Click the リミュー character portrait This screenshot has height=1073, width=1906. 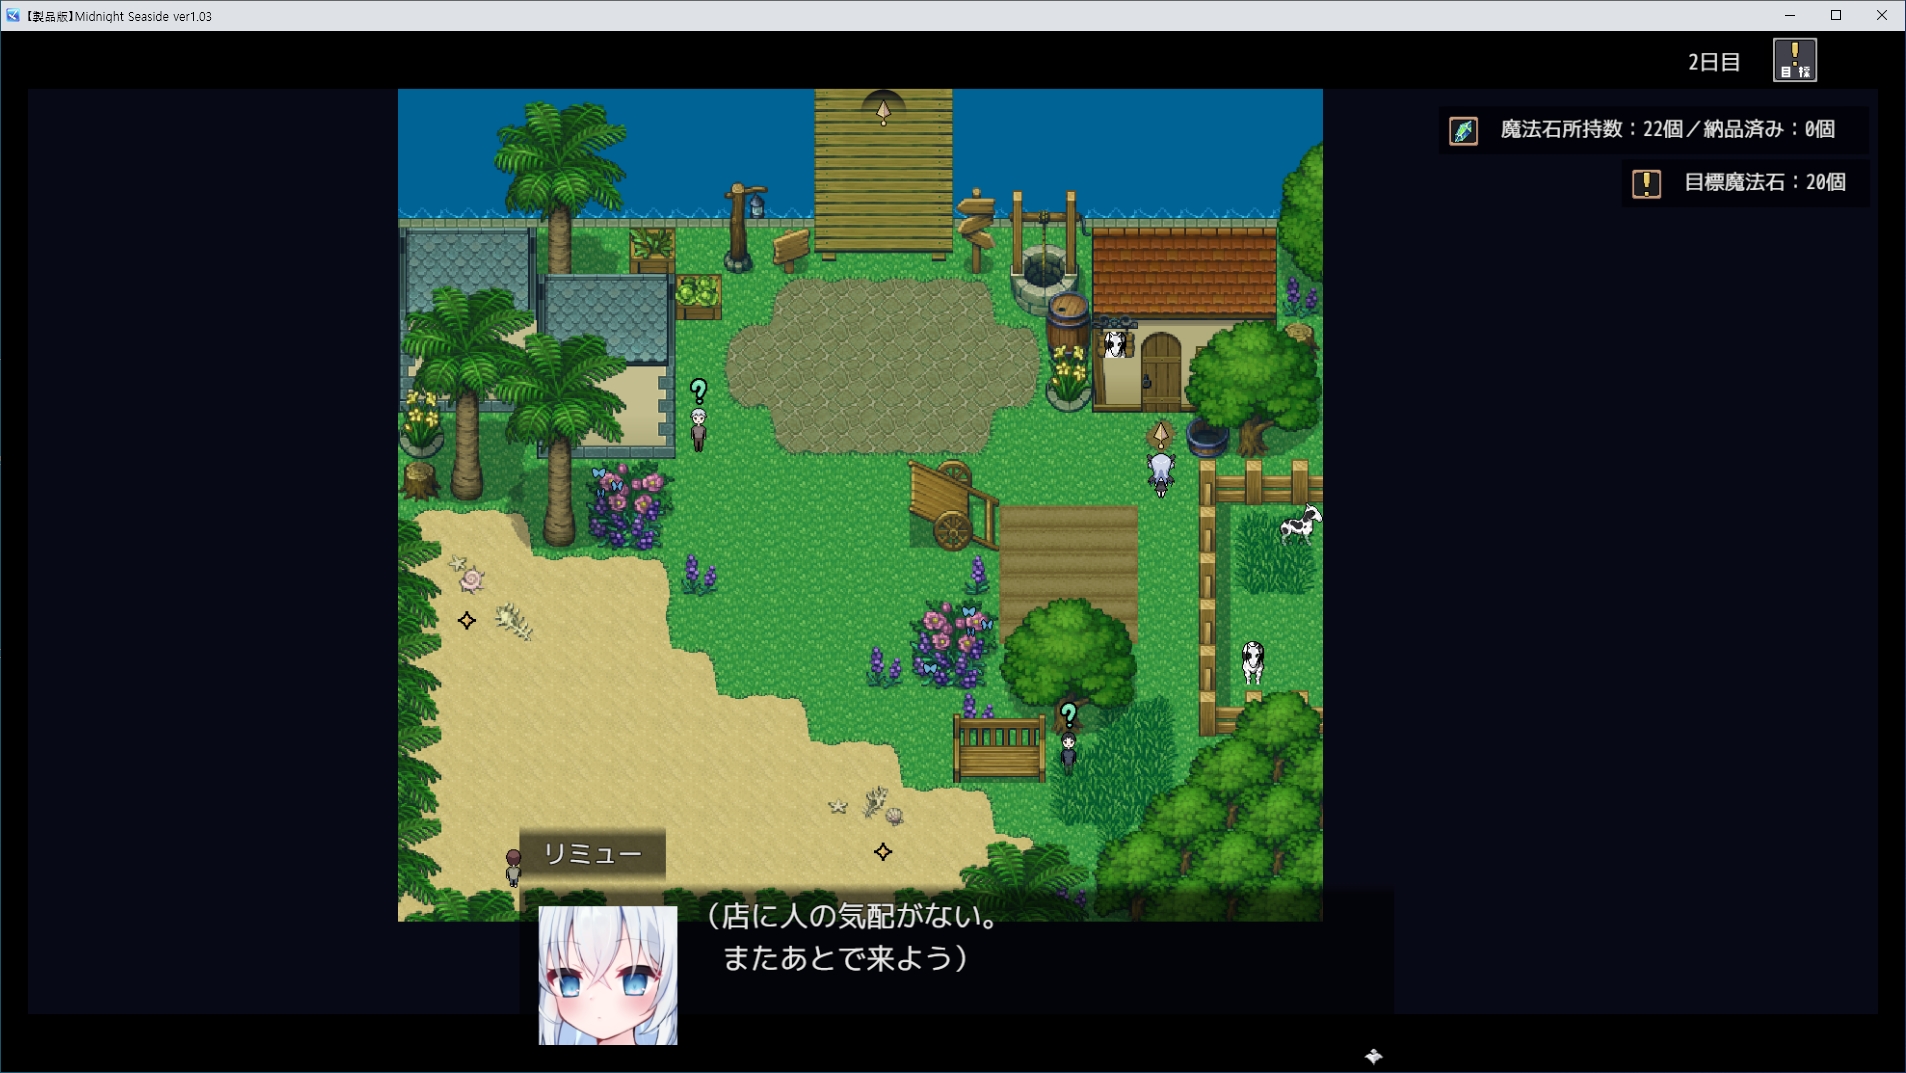tap(608, 976)
